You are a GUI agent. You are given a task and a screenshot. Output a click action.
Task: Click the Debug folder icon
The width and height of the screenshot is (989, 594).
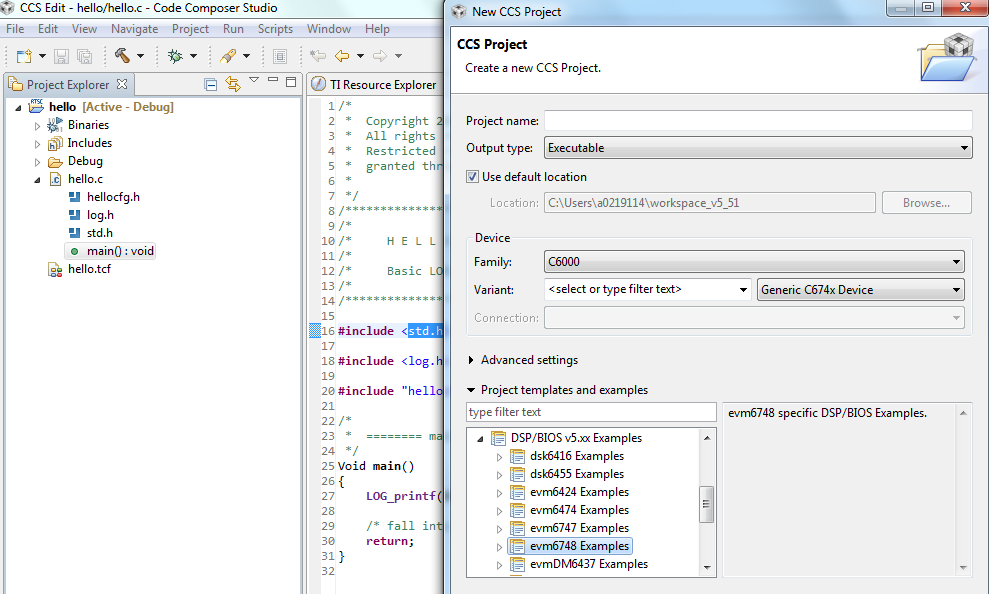pyautogui.click(x=55, y=161)
